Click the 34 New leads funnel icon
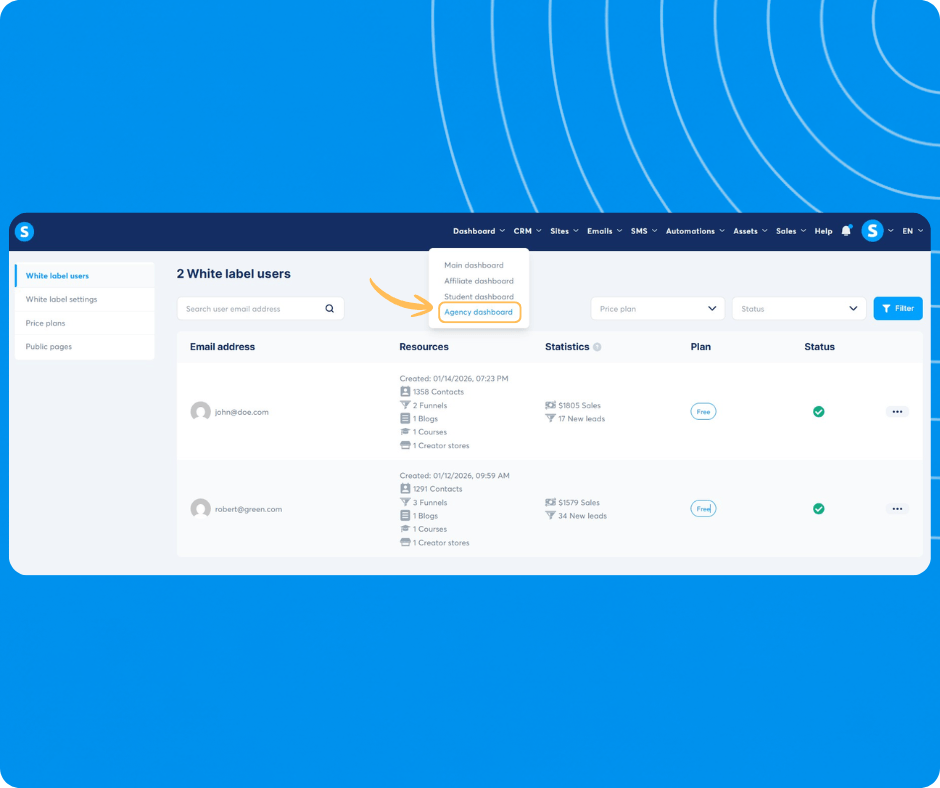Image resolution: width=940 pixels, height=788 pixels. [550, 516]
